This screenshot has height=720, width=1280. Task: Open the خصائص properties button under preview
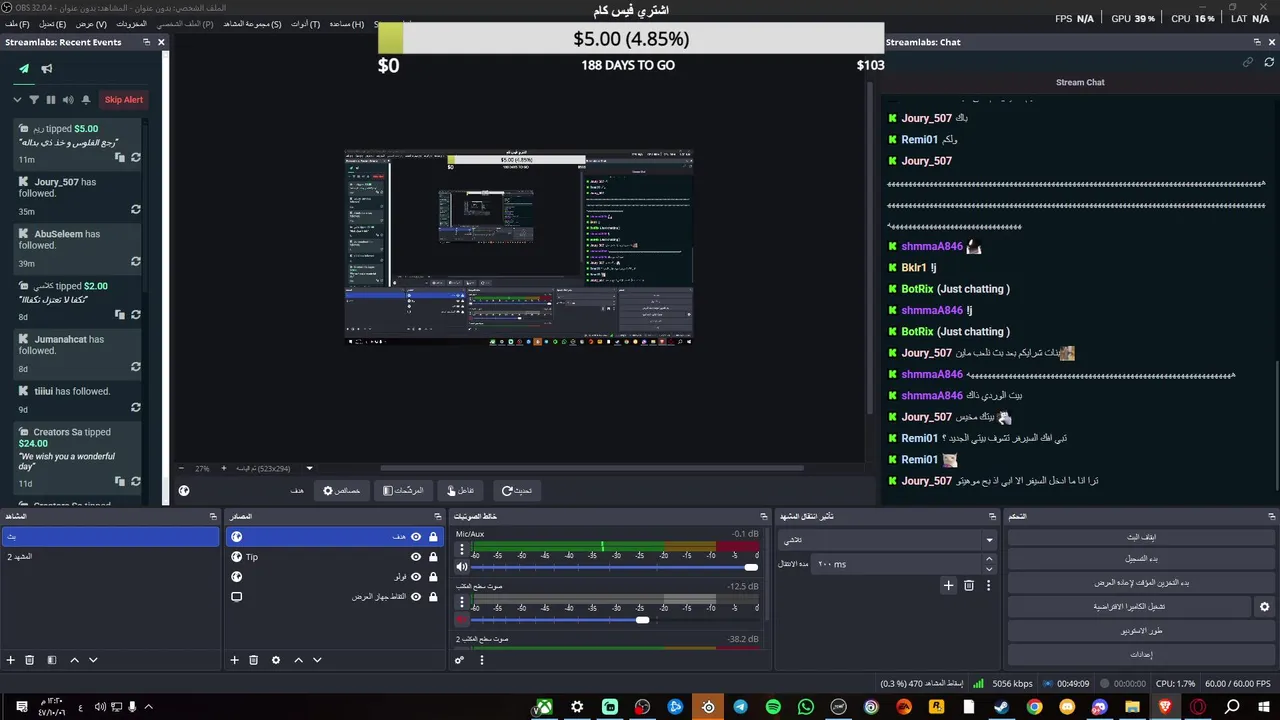341,490
